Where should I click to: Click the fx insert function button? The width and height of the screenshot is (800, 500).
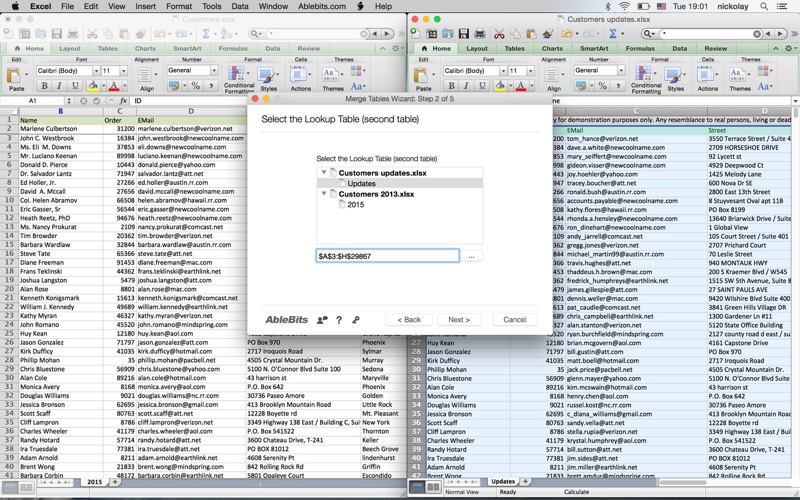pyautogui.click(x=123, y=101)
